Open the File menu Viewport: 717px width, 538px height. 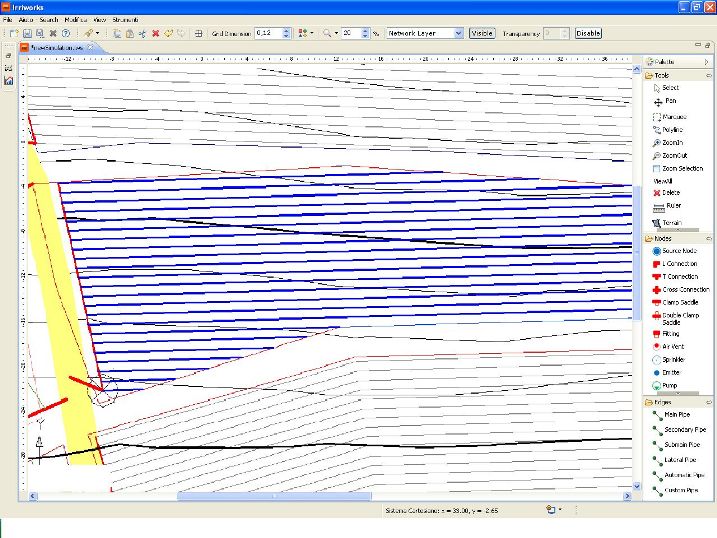point(8,19)
